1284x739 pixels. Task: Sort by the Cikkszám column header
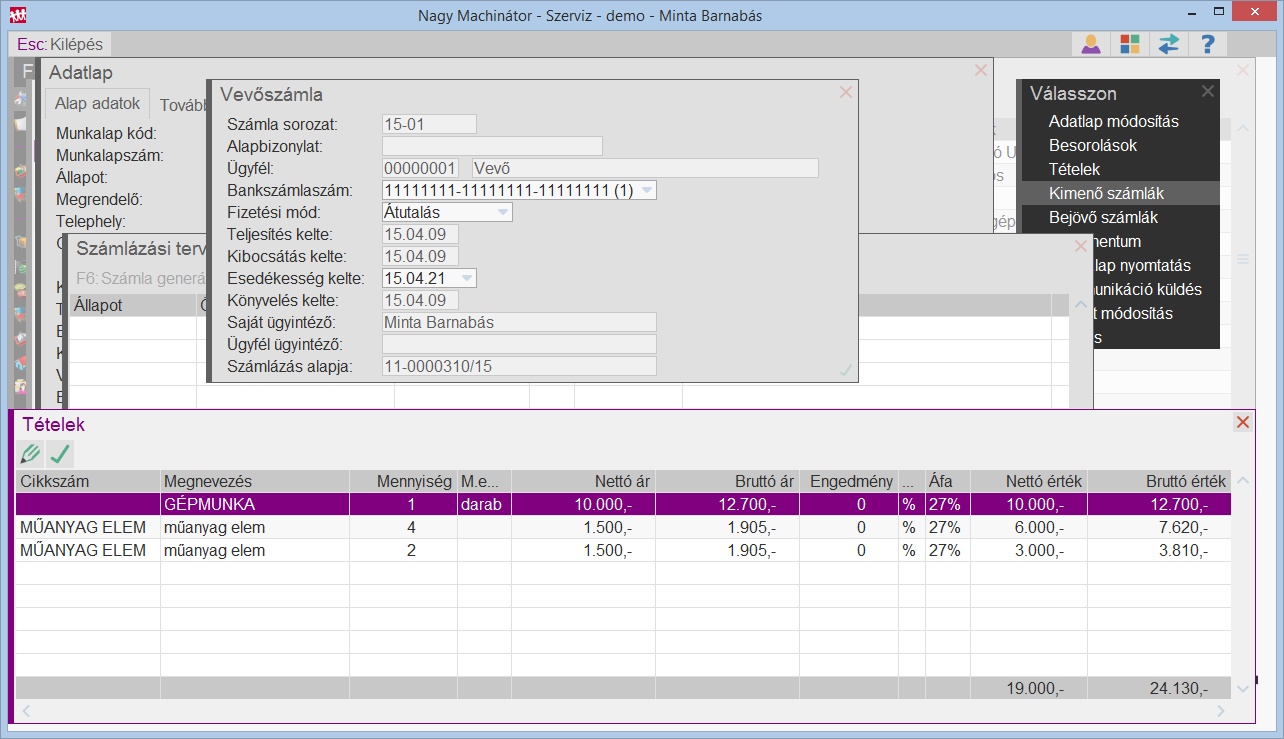pos(87,481)
